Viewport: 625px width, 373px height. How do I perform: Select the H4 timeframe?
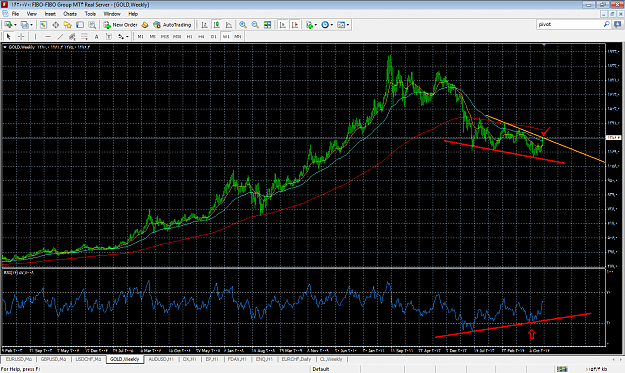pos(201,37)
